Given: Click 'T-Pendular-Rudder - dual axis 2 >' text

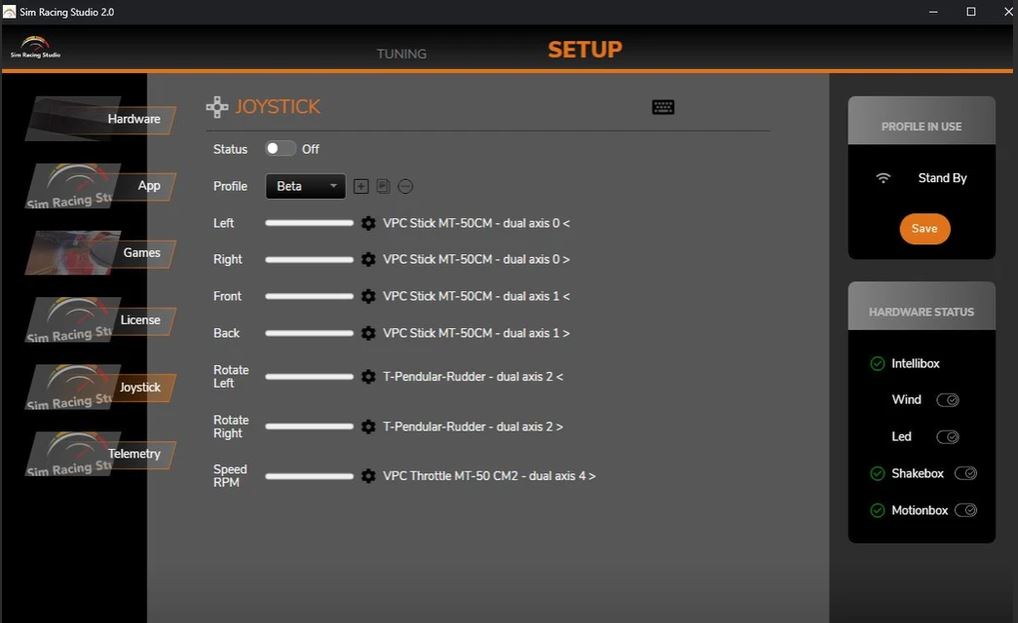Looking at the screenshot, I should click(473, 427).
